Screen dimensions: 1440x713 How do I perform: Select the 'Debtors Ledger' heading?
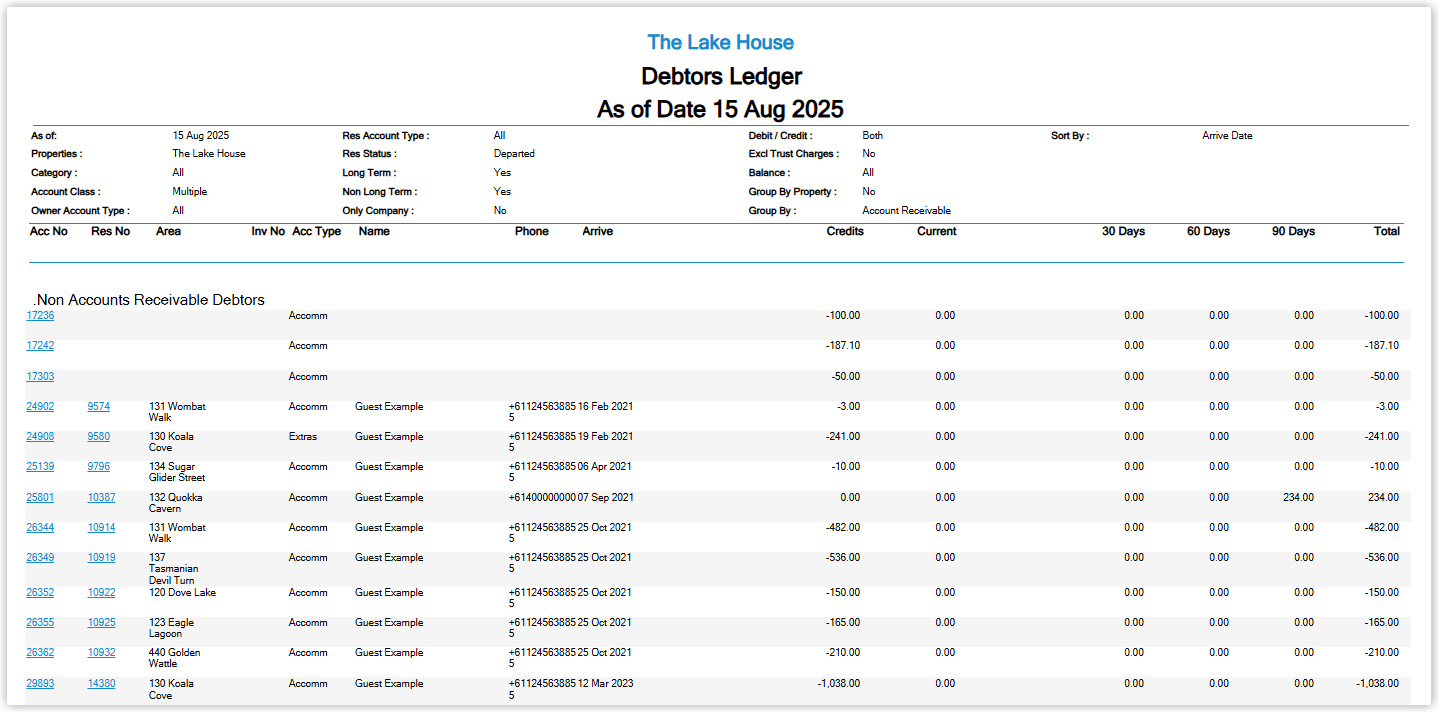721,76
